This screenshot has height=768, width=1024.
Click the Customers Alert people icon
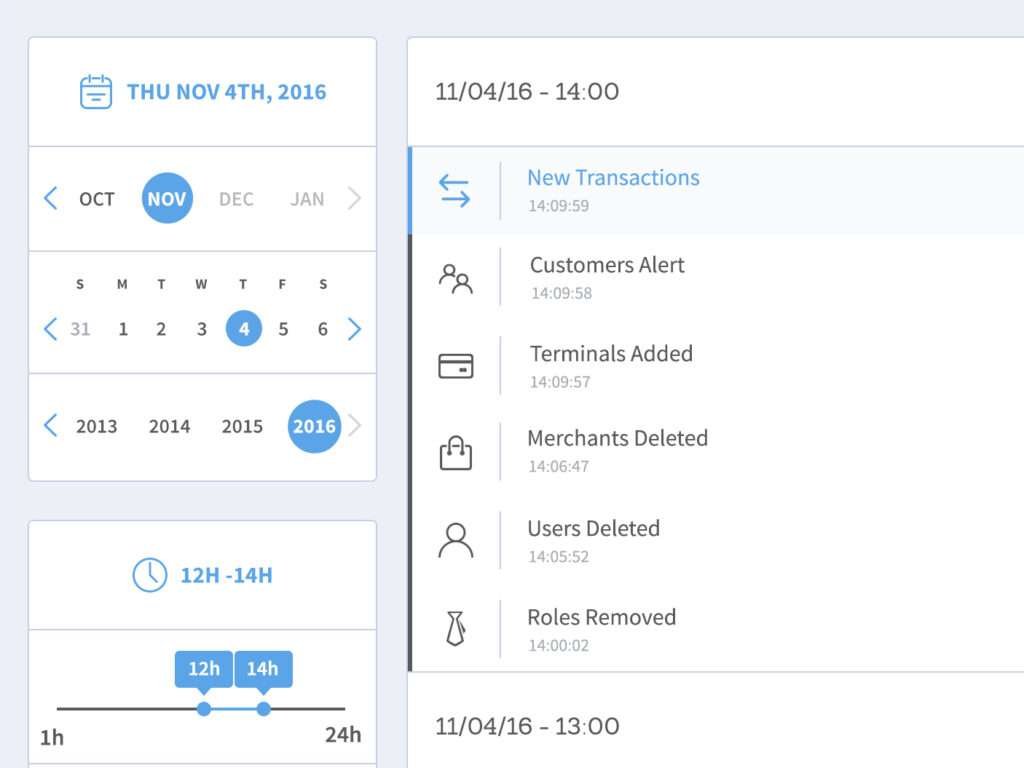pyautogui.click(x=456, y=278)
